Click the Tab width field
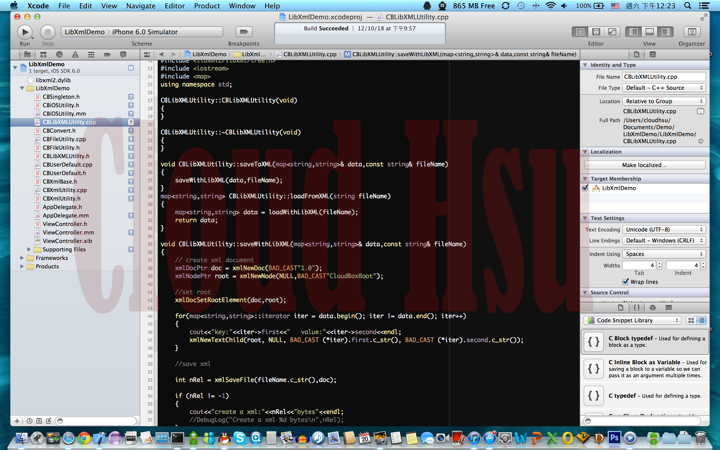This screenshot has height=450, width=720. (x=639, y=265)
